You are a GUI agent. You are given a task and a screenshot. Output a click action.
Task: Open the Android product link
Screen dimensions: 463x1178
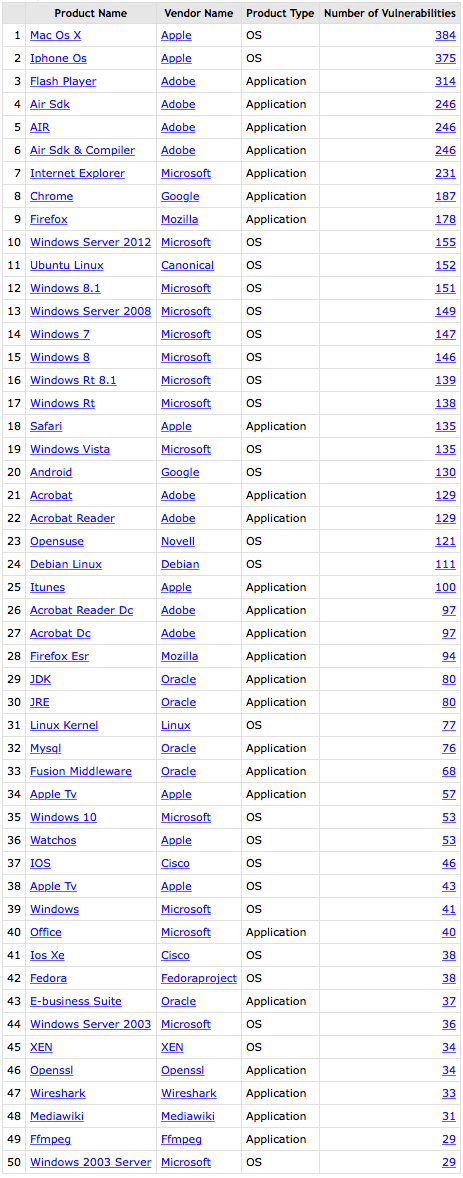point(51,473)
